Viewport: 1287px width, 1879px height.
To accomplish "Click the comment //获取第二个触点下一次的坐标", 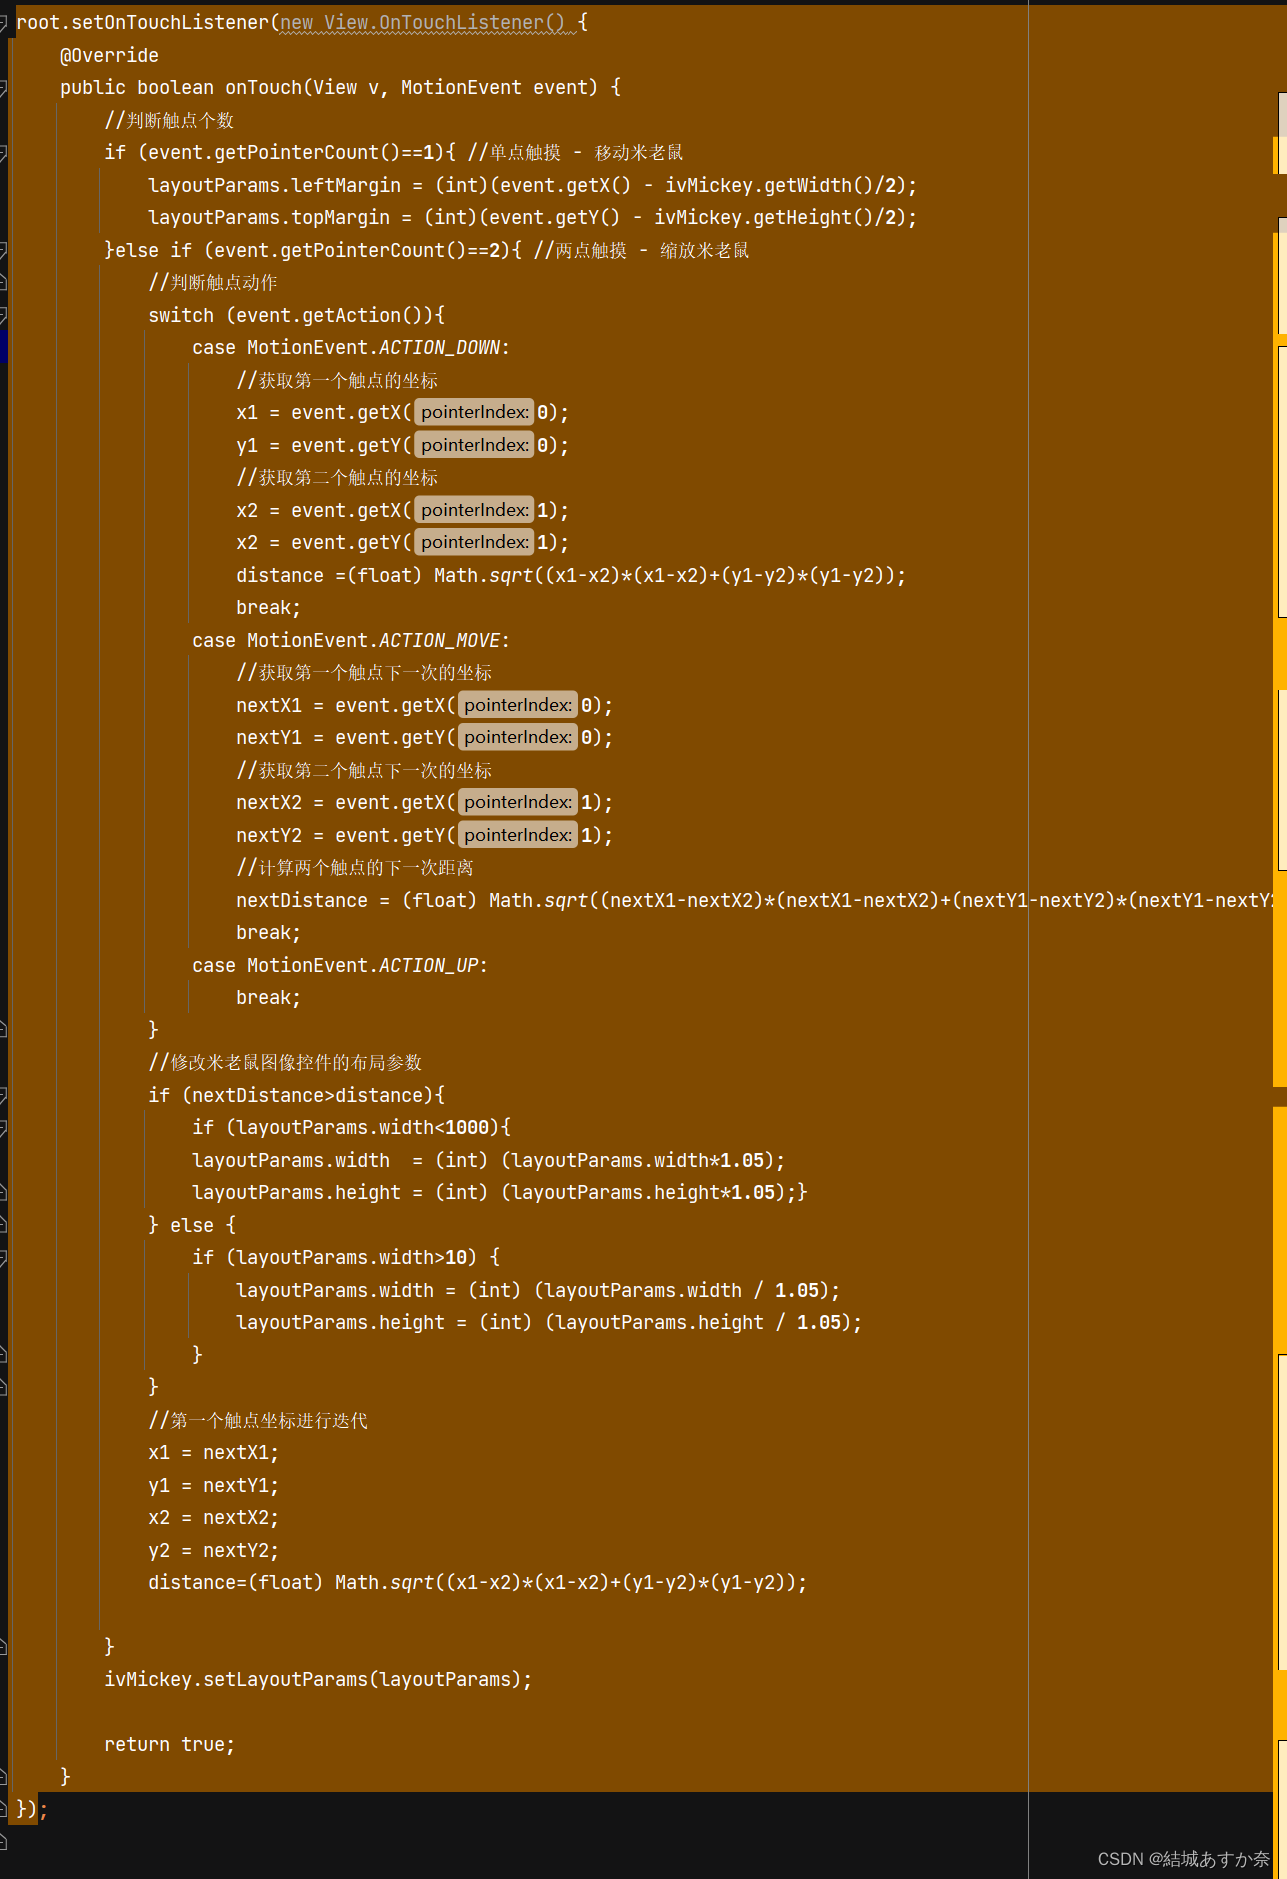I will pyautogui.click(x=364, y=770).
